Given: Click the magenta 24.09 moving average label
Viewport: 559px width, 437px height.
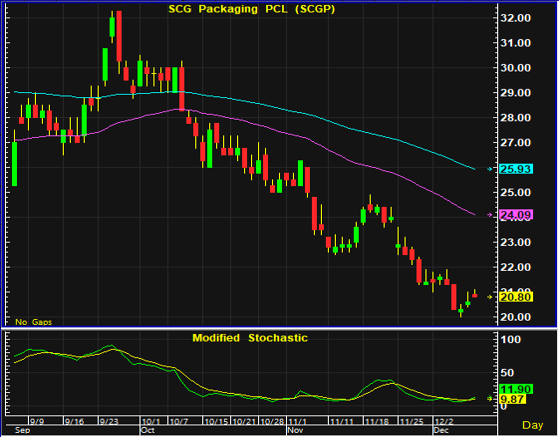Looking at the screenshot, I should (x=516, y=215).
